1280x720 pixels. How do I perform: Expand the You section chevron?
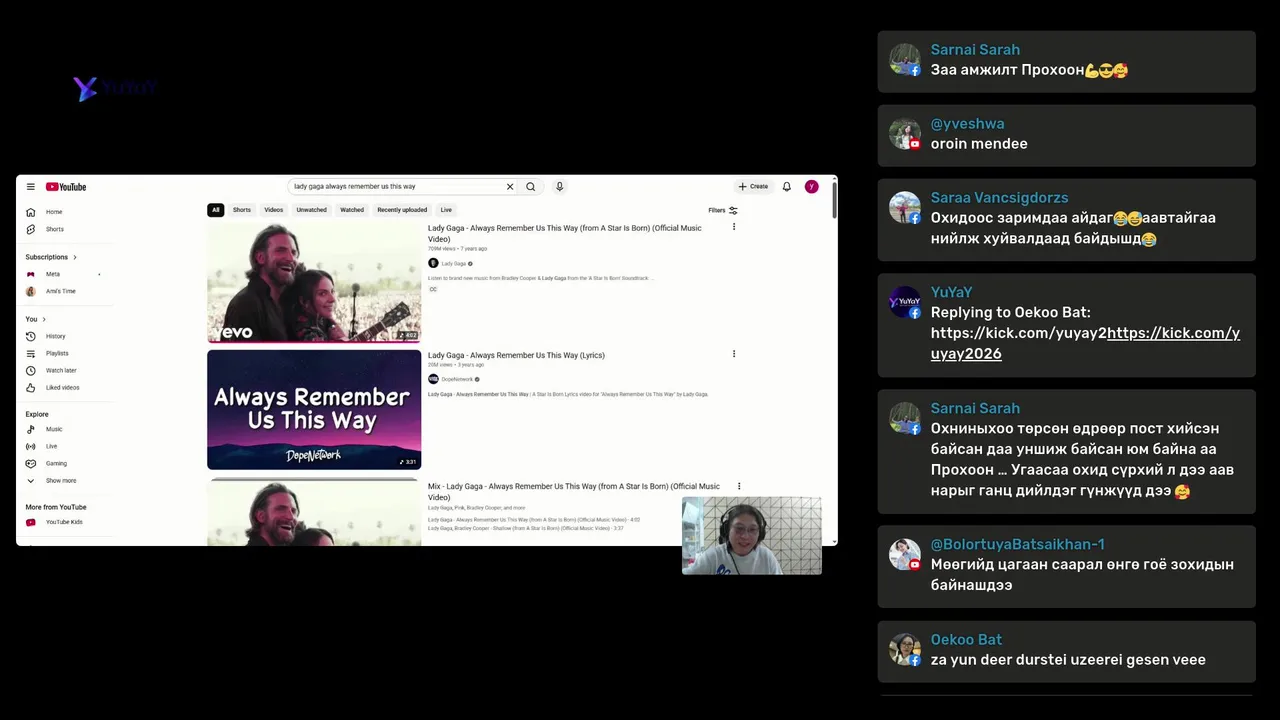(44, 319)
